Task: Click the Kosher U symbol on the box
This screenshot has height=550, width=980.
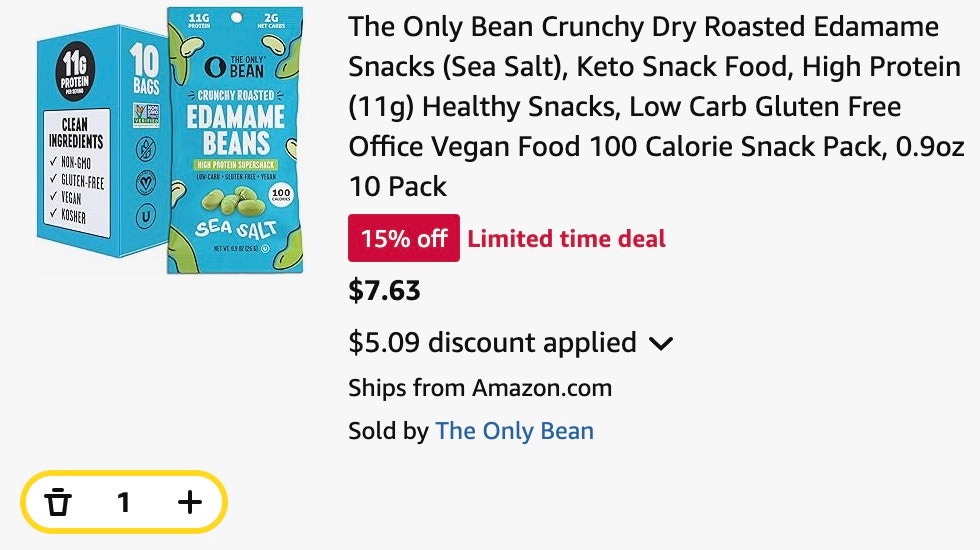Action: tap(146, 217)
